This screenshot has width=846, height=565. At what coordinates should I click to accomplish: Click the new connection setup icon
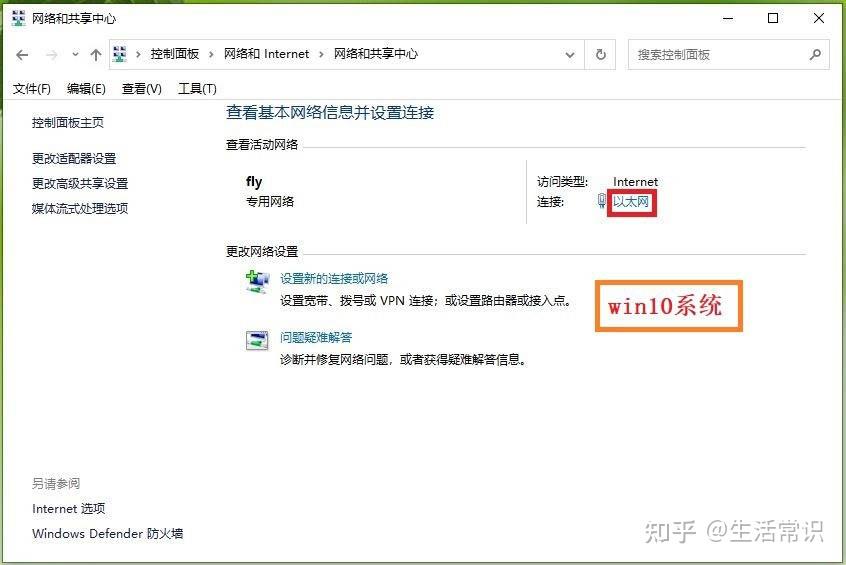(257, 282)
